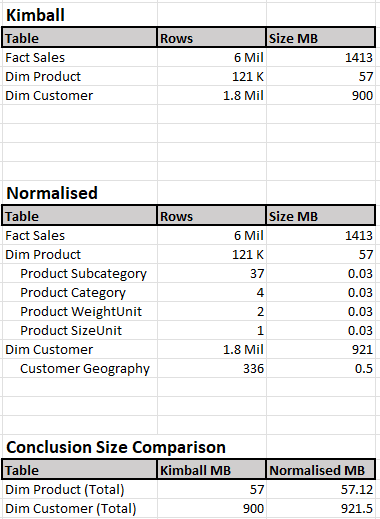Image resolution: width=380 pixels, height=519 pixels.
Task: Click Dim Product total value 57.12
Action: [321, 489]
